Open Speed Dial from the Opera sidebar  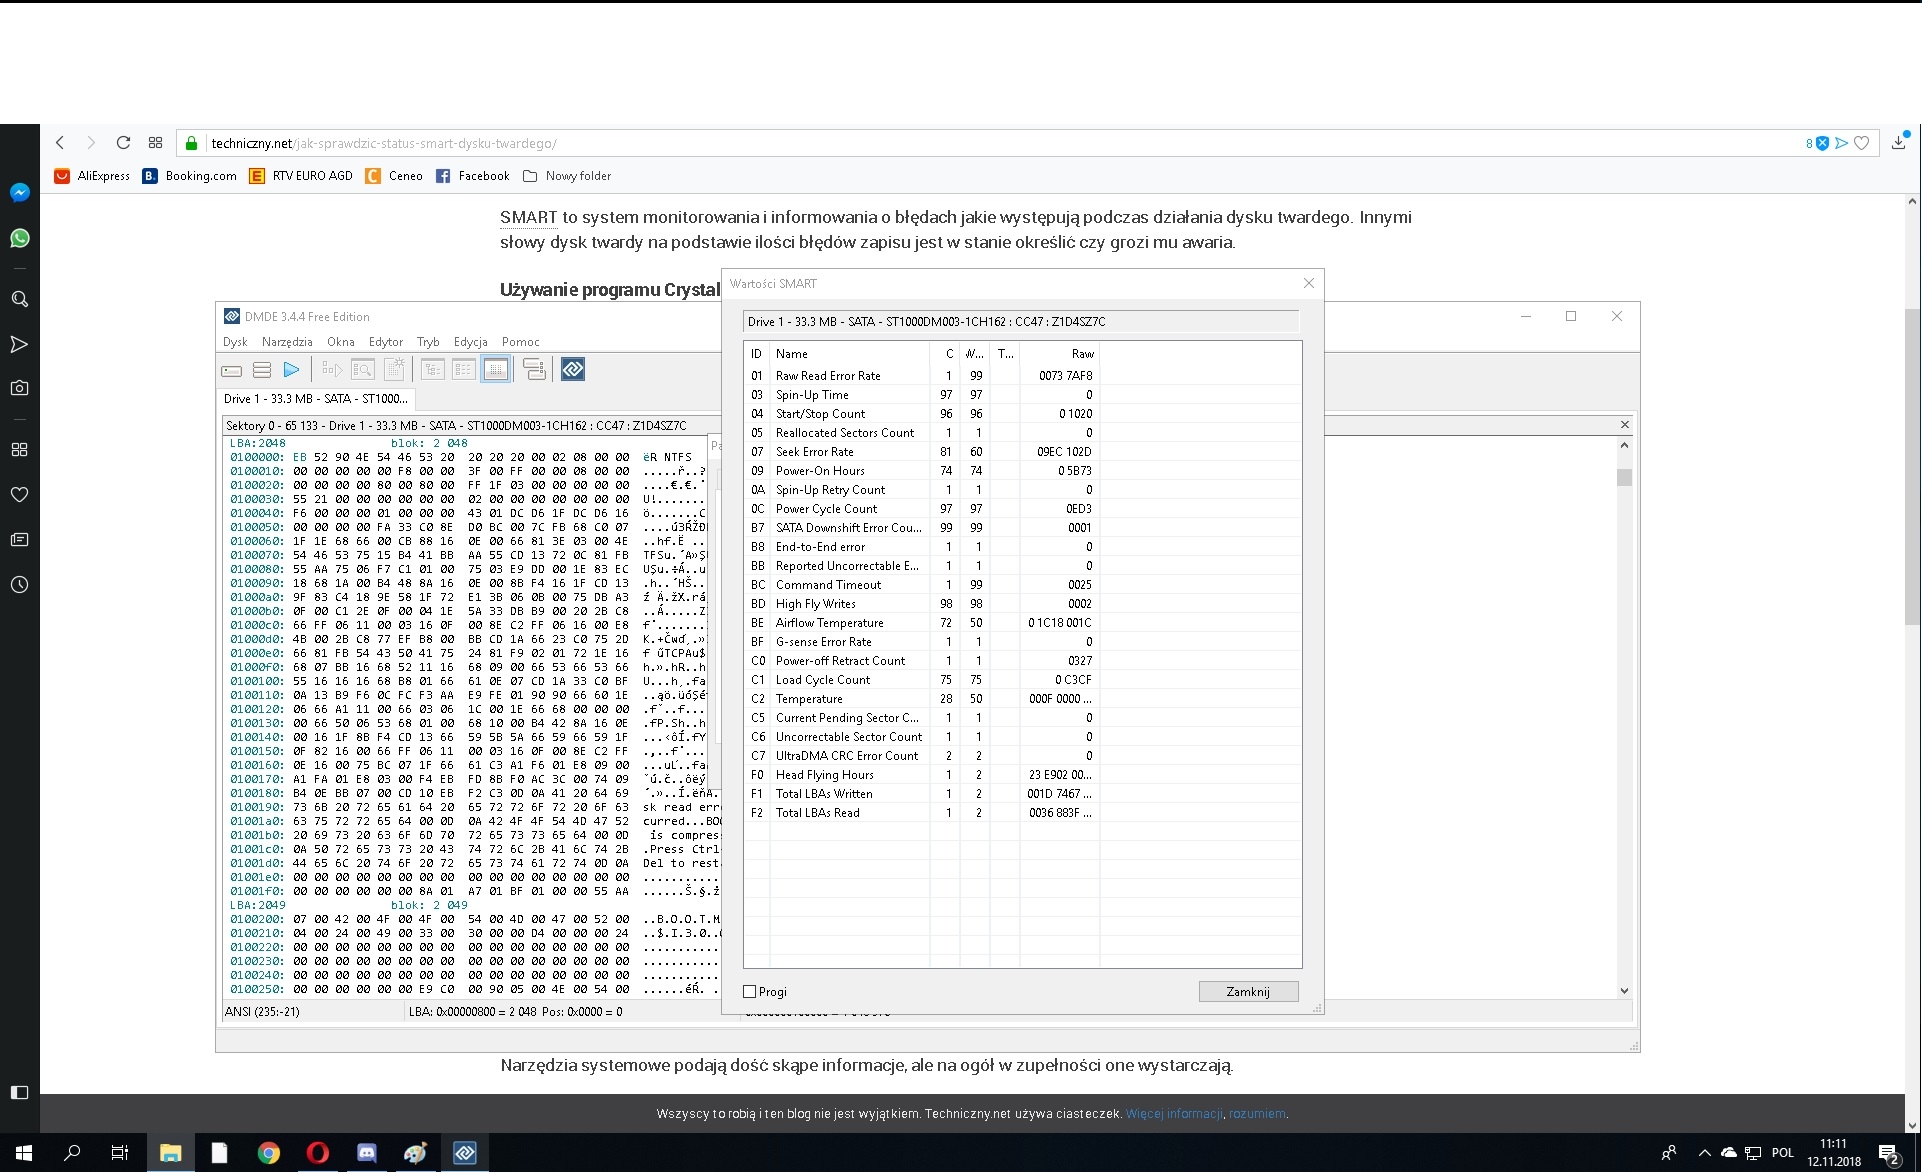click(20, 450)
